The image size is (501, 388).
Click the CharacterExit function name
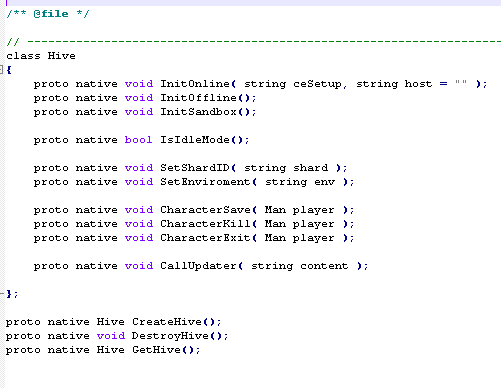(x=205, y=238)
